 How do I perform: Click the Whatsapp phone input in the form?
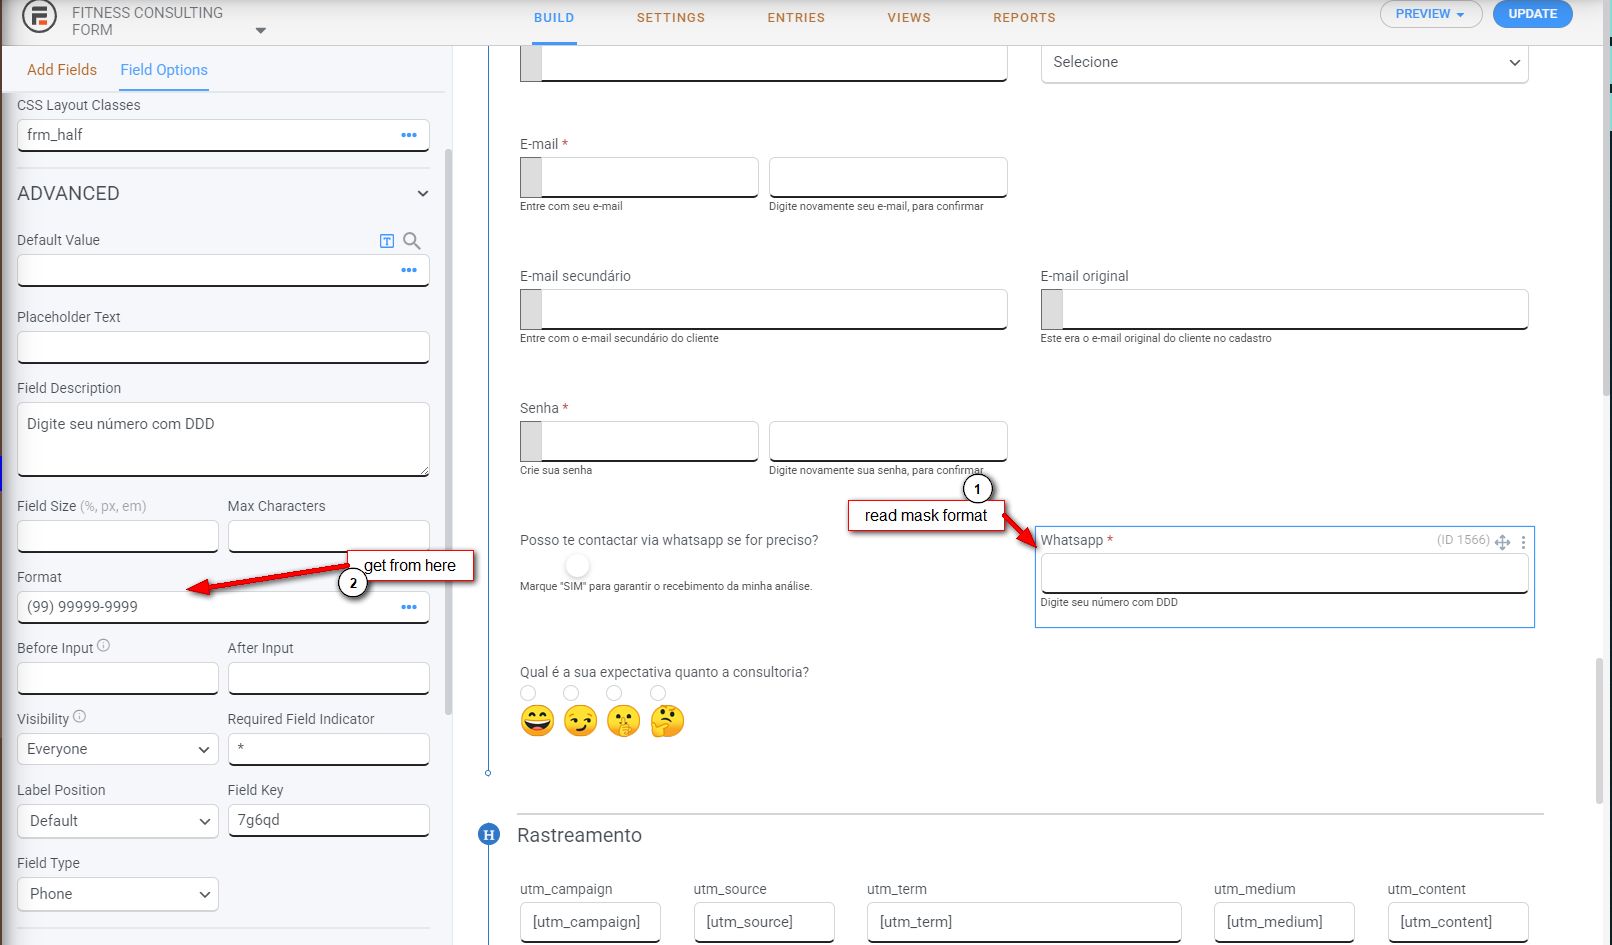(x=1284, y=574)
